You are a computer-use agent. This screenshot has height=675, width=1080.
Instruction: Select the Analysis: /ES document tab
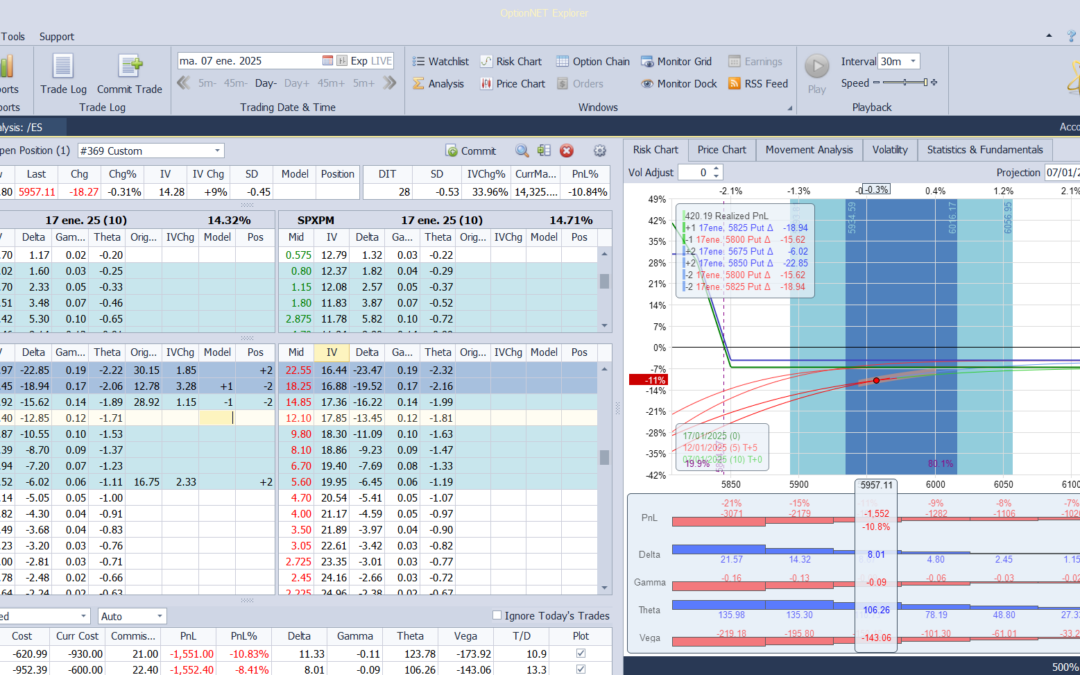point(31,127)
